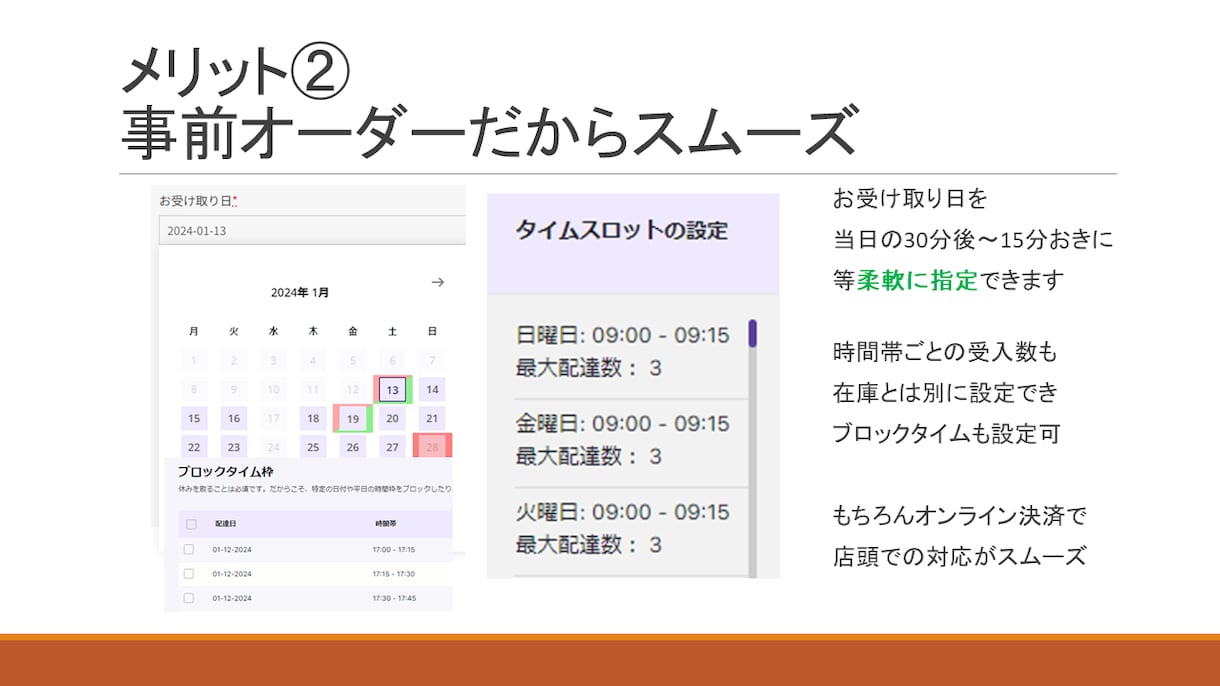The width and height of the screenshot is (1220, 686).
Task: Toggle the select-all checkbox in block time header
Action: pyautogui.click(x=191, y=524)
